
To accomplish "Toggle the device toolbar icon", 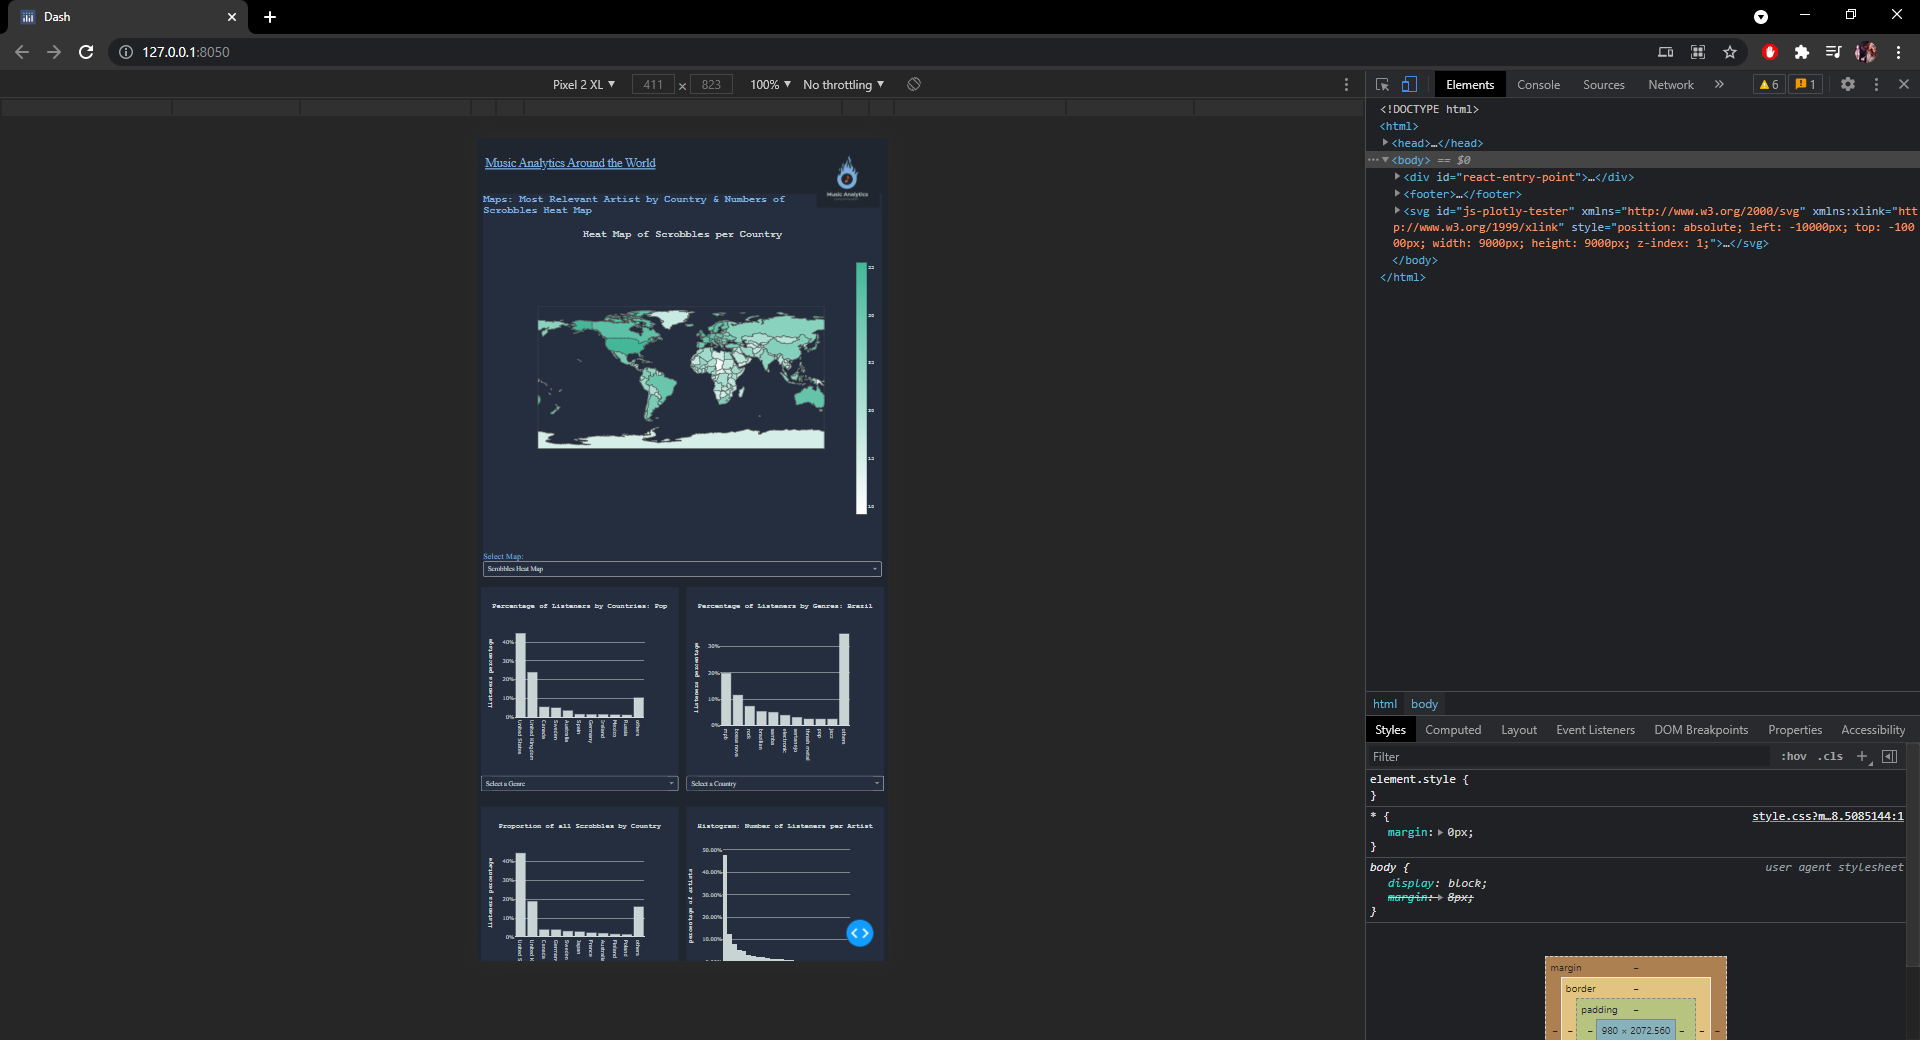I will (x=1410, y=84).
